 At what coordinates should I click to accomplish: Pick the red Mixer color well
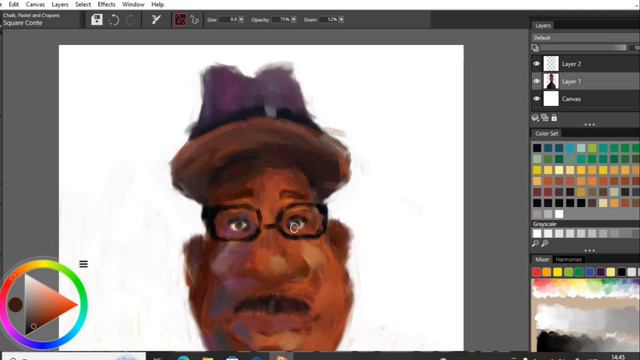536,272
